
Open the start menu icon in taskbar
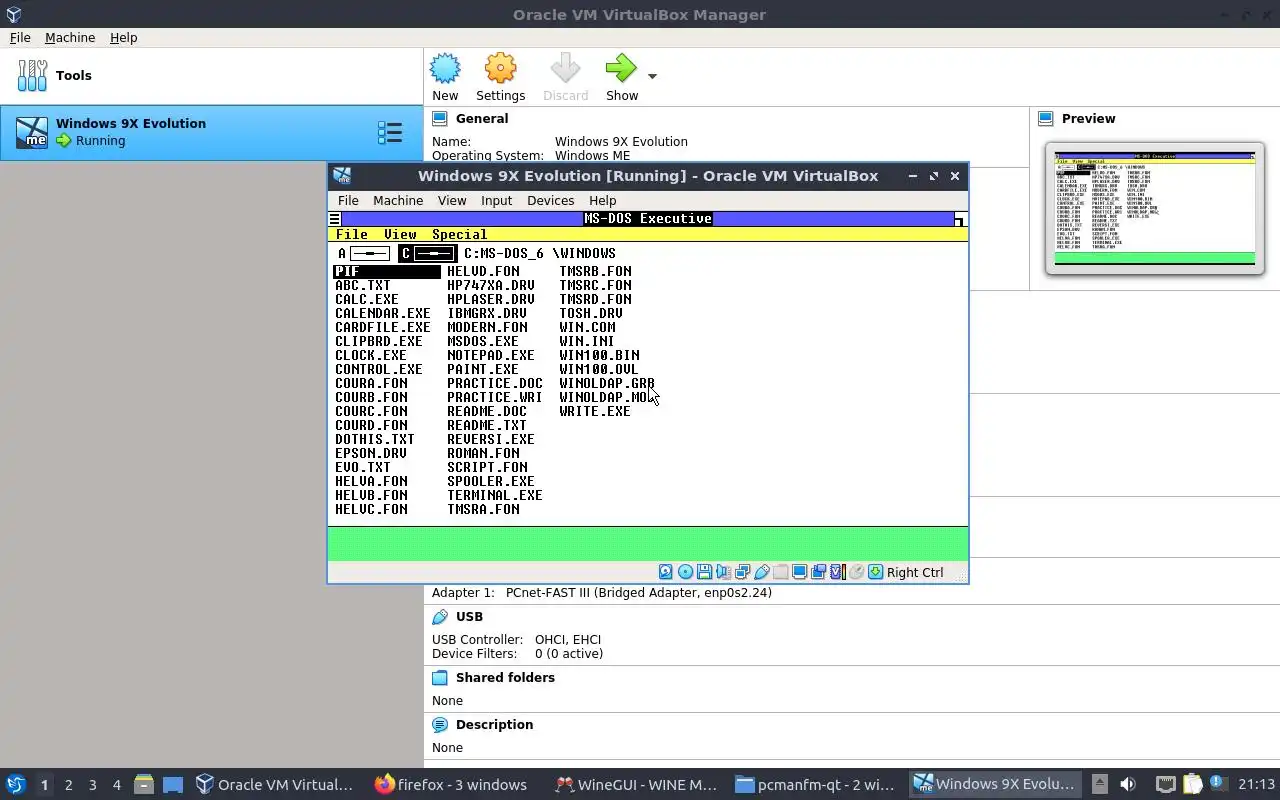[x=16, y=785]
